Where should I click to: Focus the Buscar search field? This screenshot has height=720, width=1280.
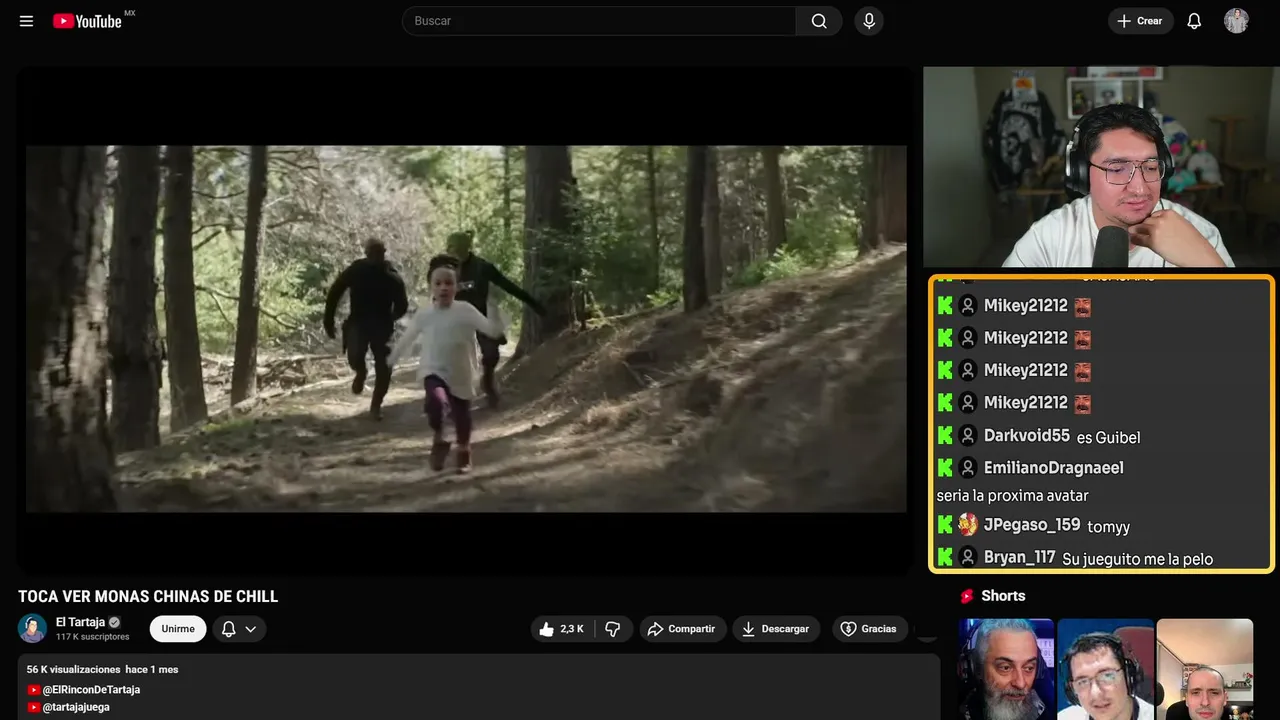599,21
